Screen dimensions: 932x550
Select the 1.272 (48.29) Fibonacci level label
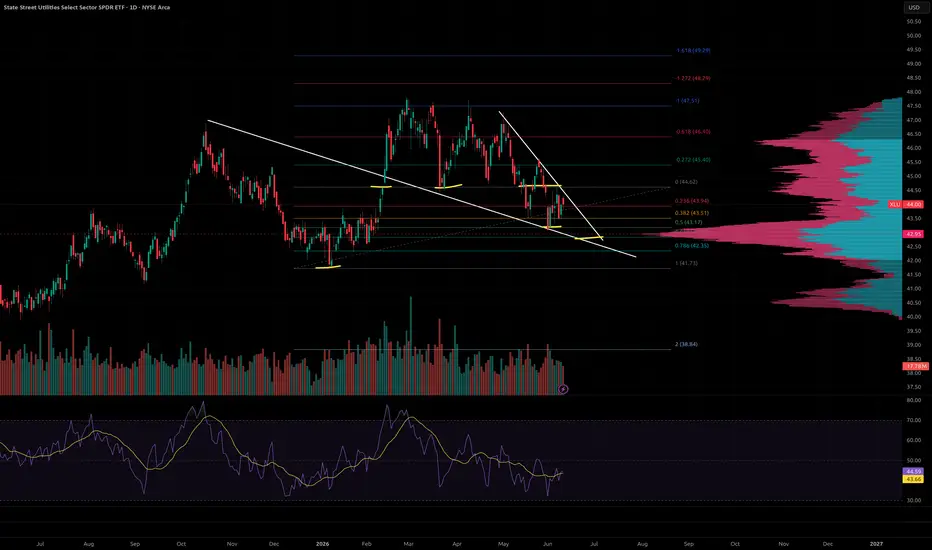click(692, 78)
